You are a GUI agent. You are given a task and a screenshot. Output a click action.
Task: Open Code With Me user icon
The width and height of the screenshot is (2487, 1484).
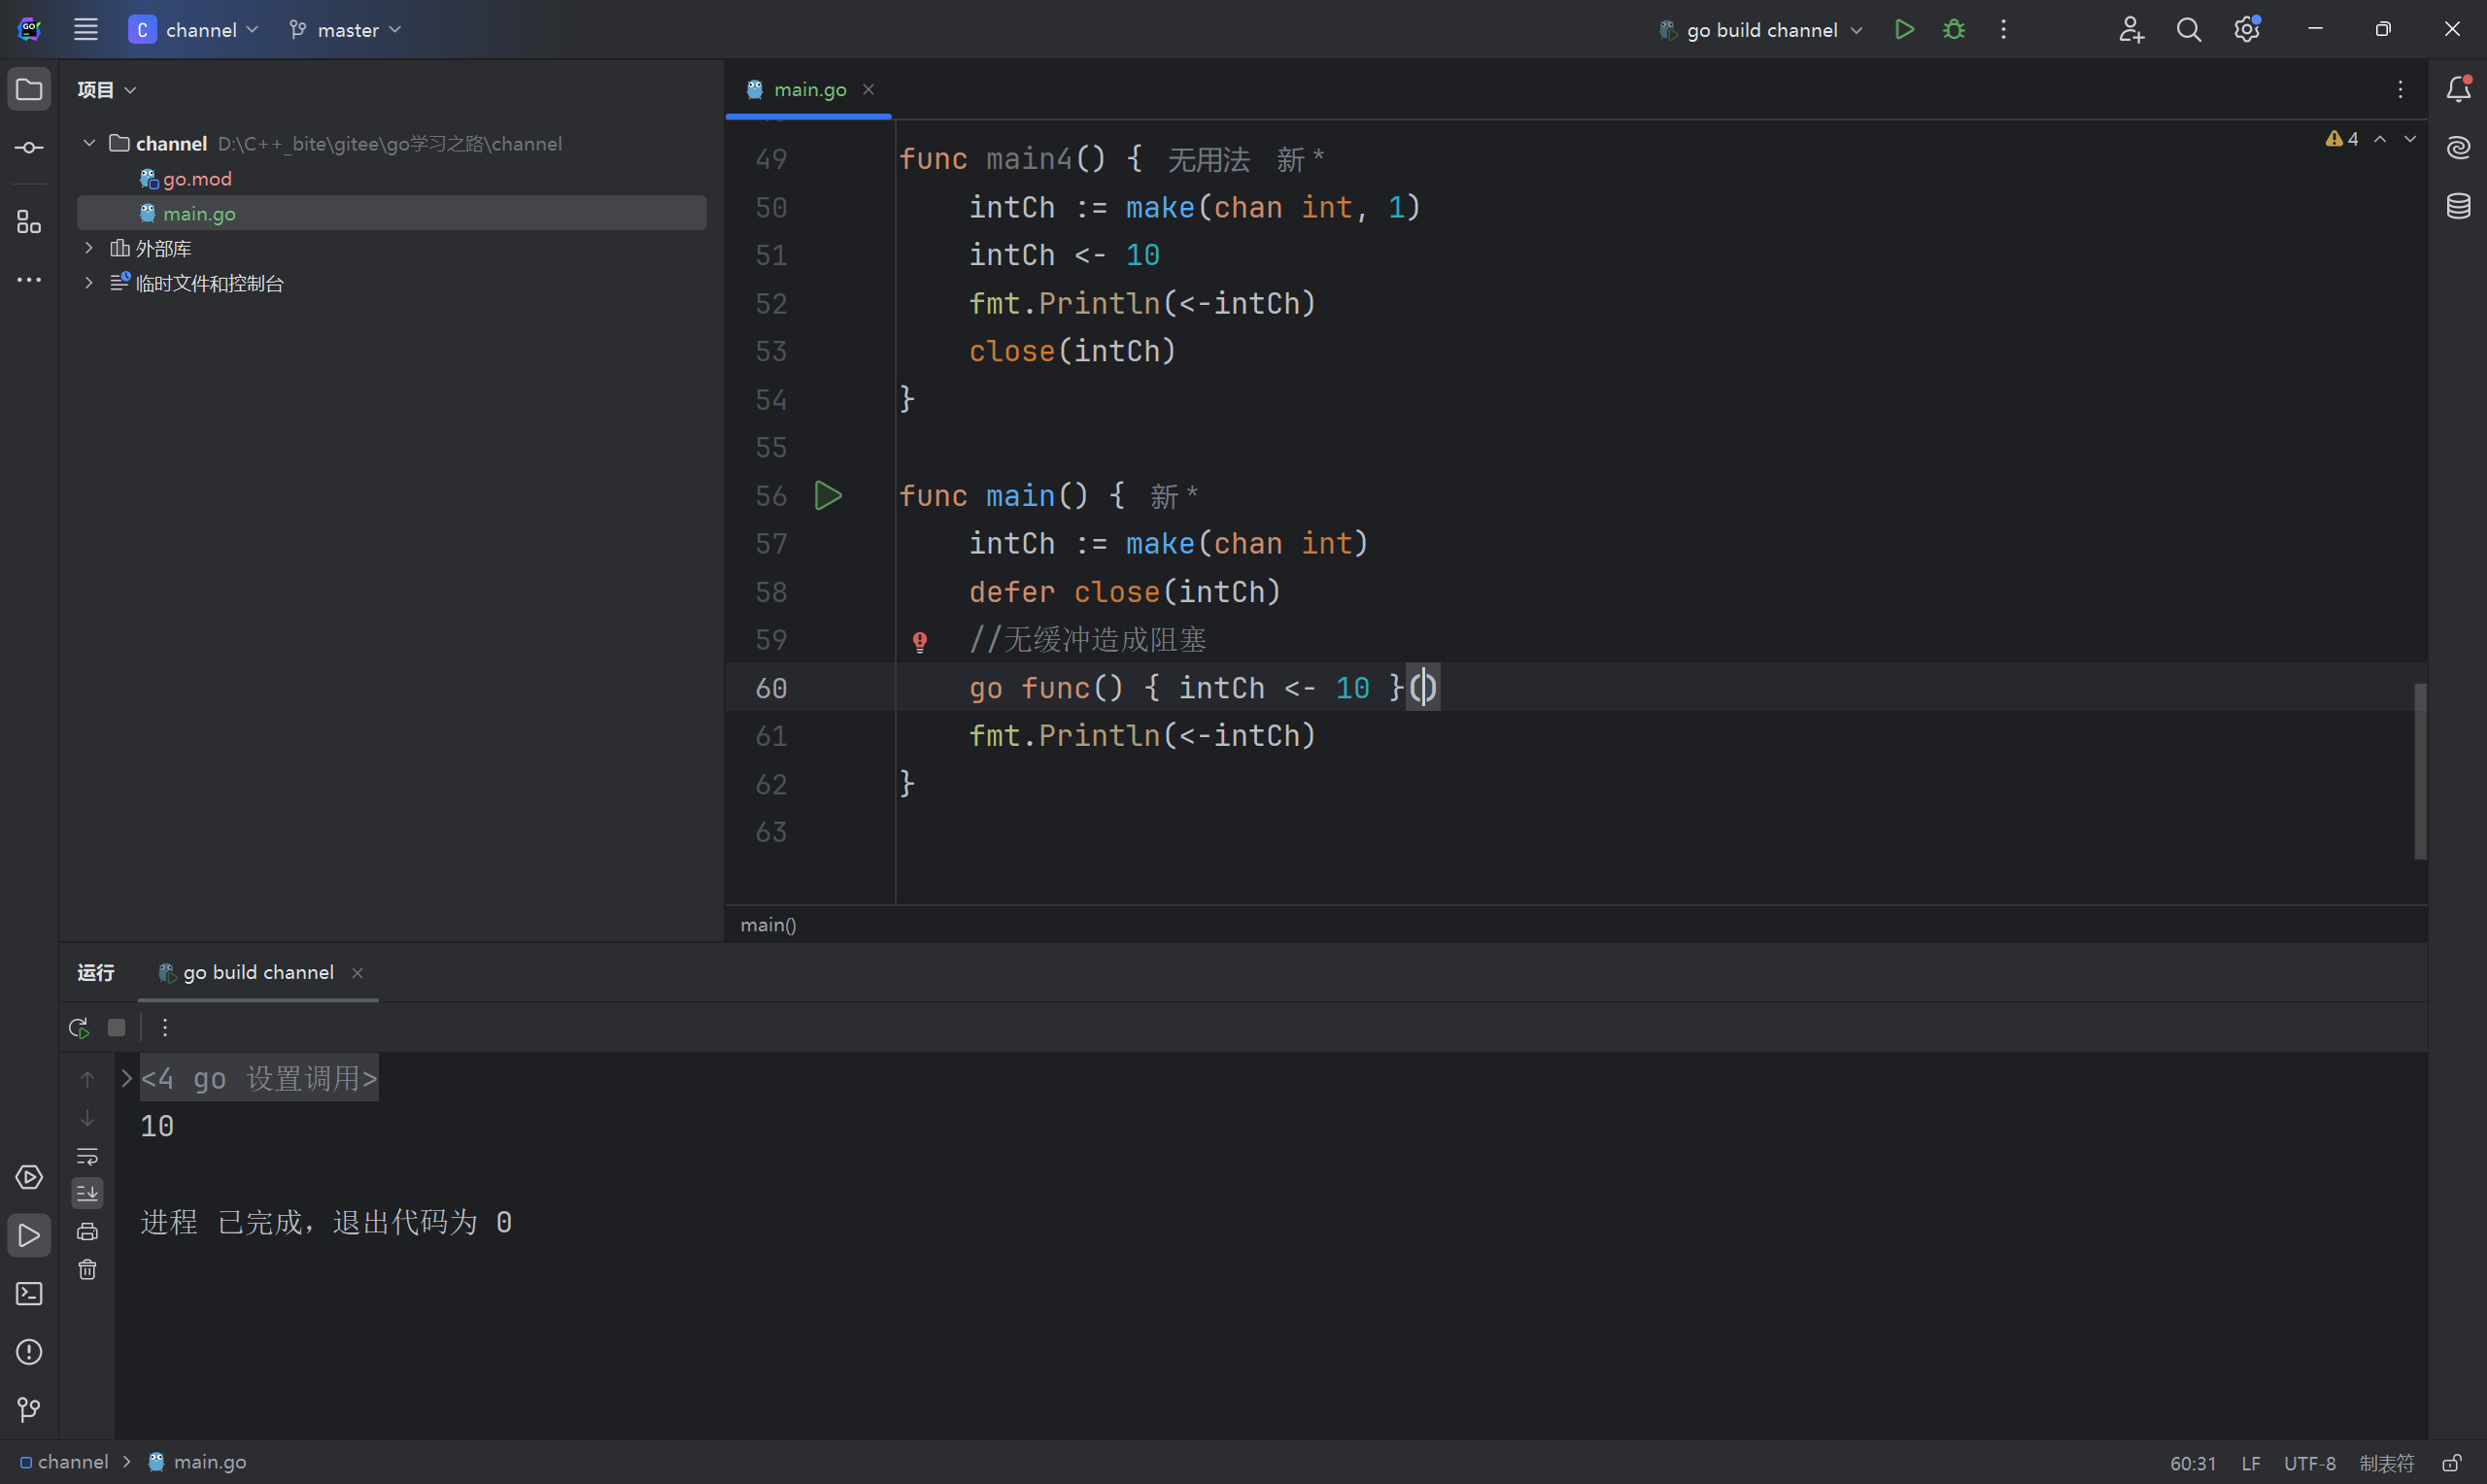2131,30
